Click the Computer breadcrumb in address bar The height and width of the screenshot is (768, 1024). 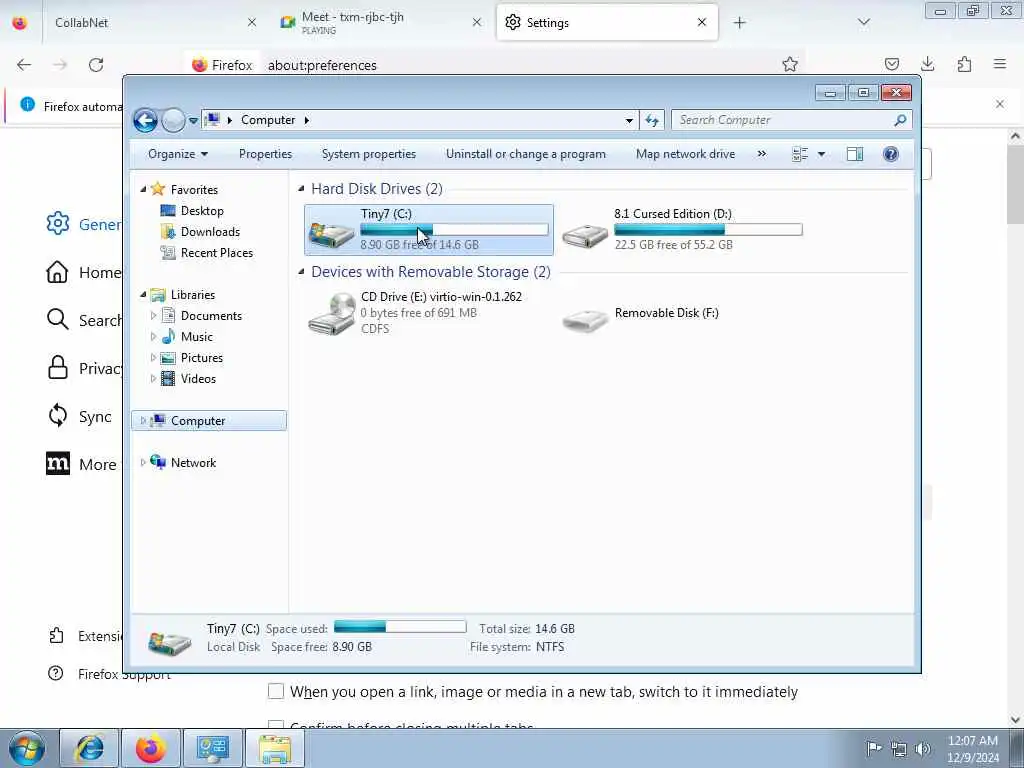pos(268,120)
